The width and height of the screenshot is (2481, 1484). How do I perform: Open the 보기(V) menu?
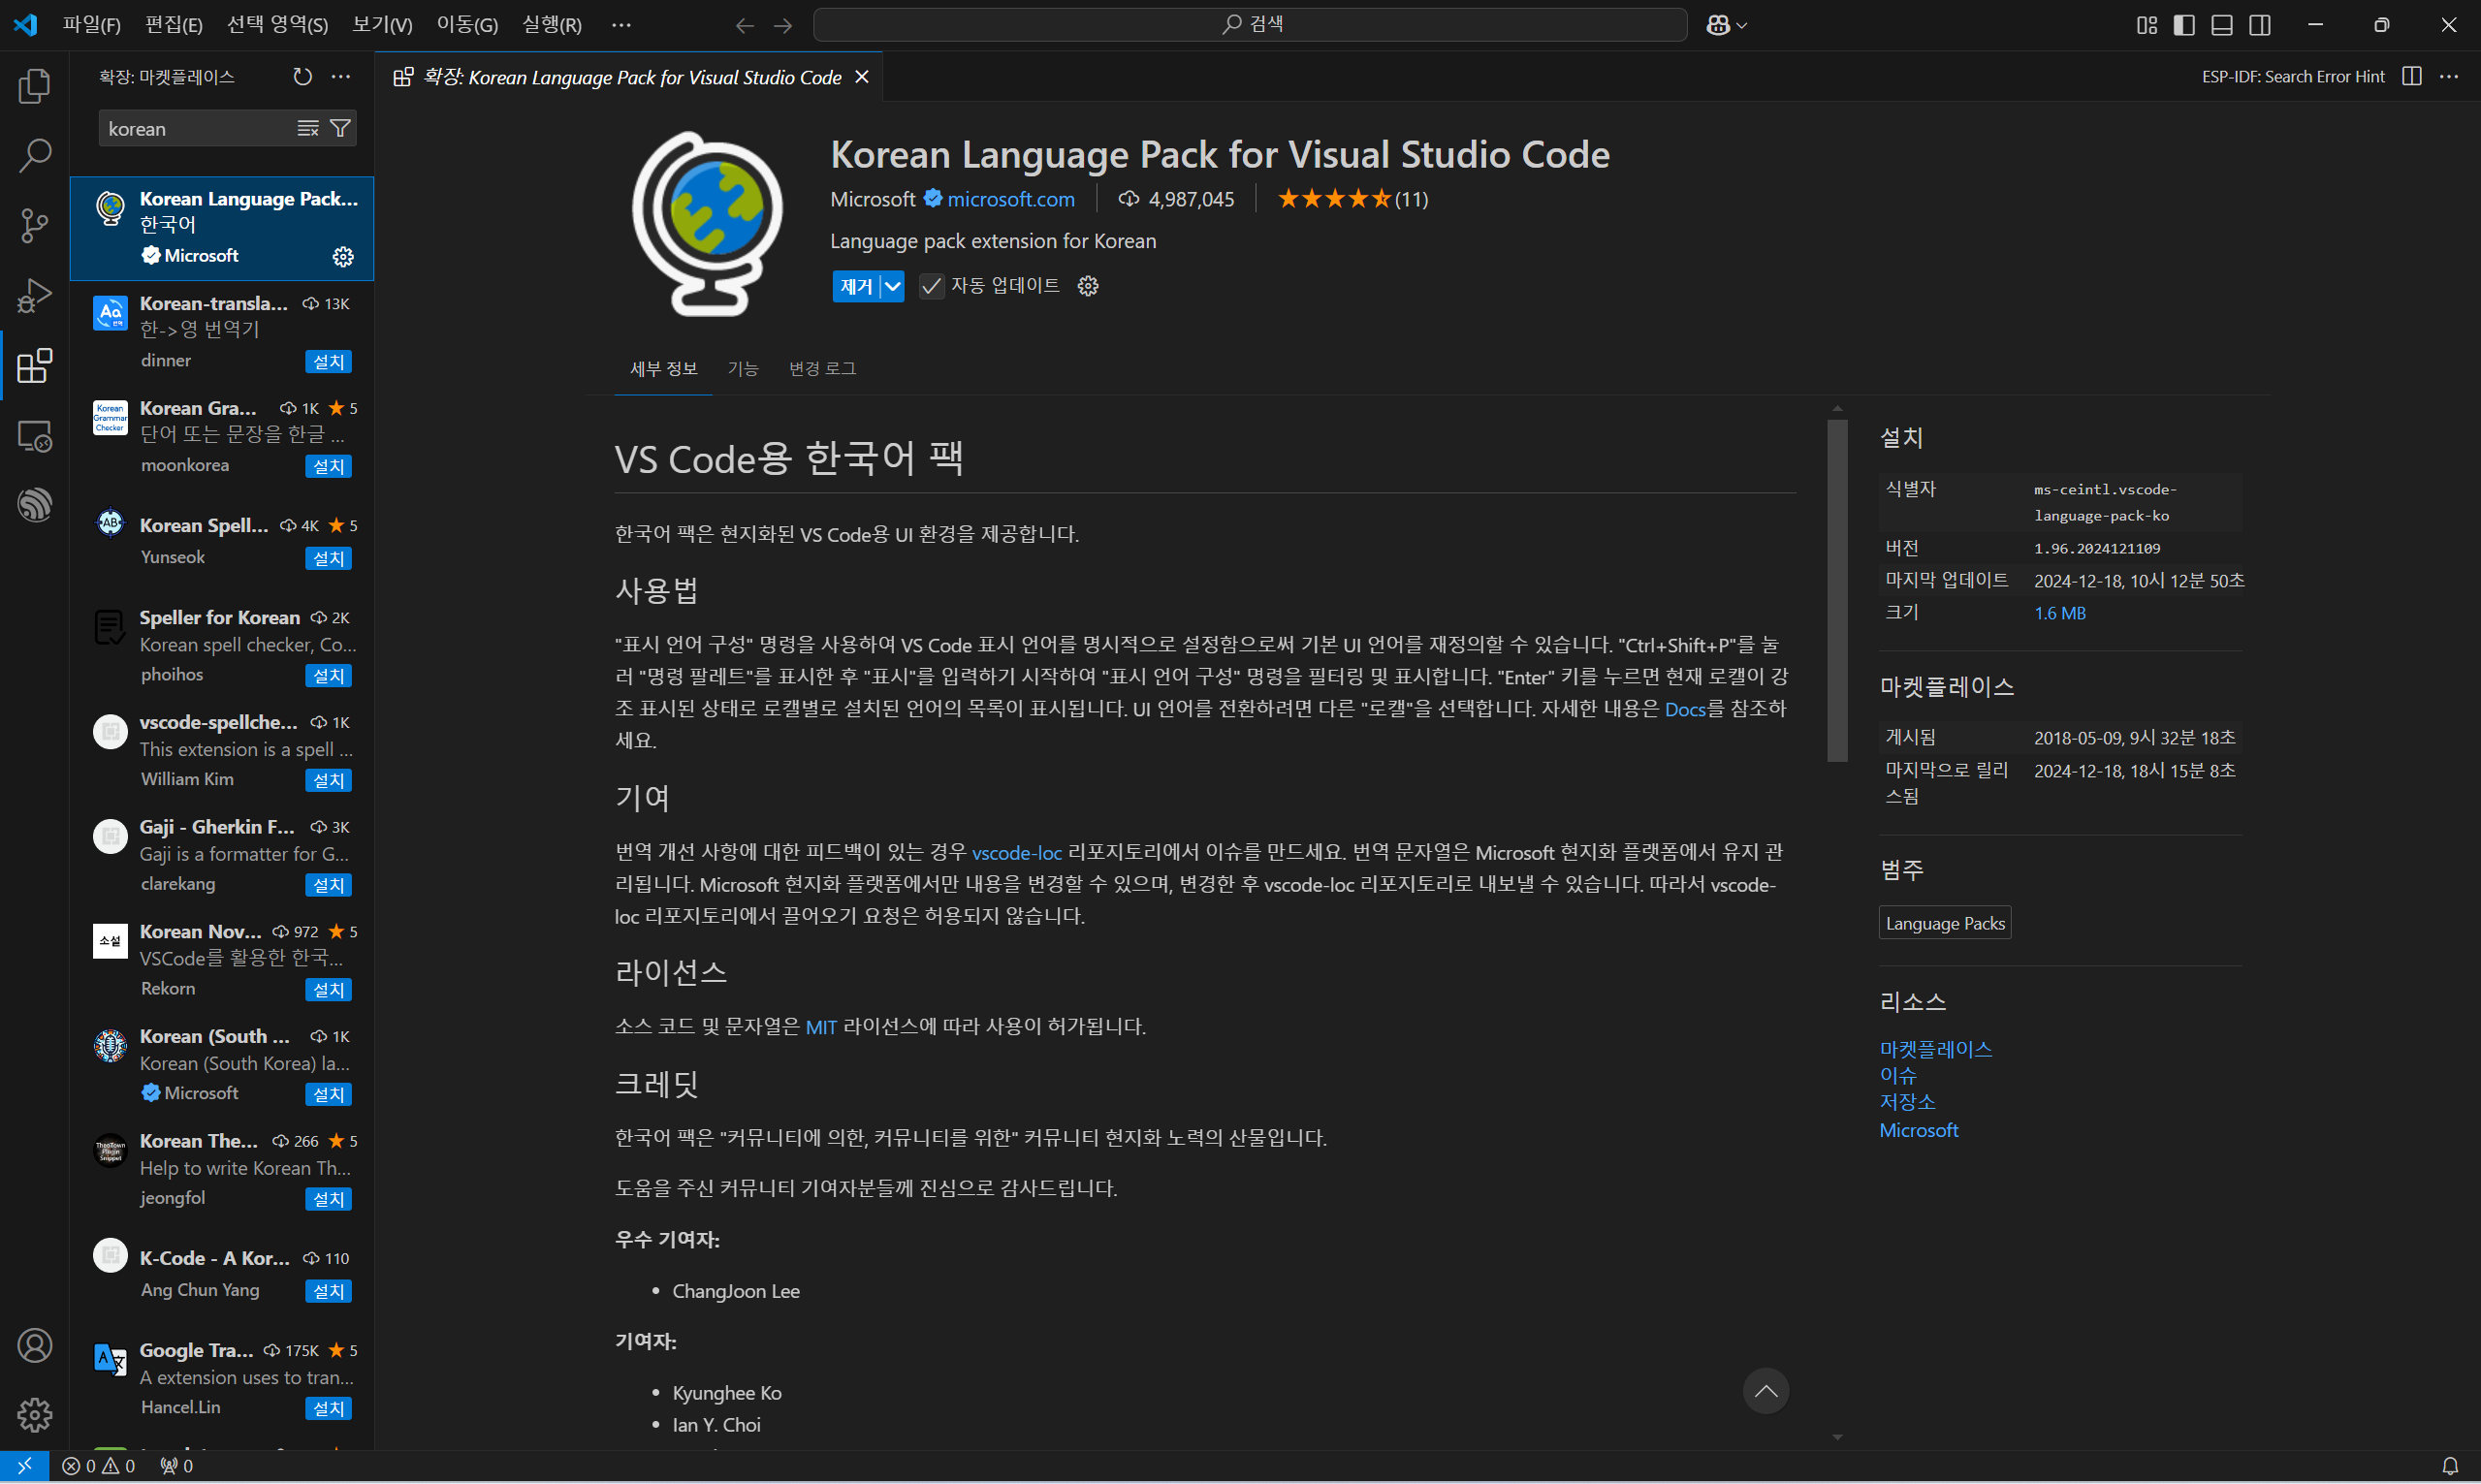pos(381,25)
